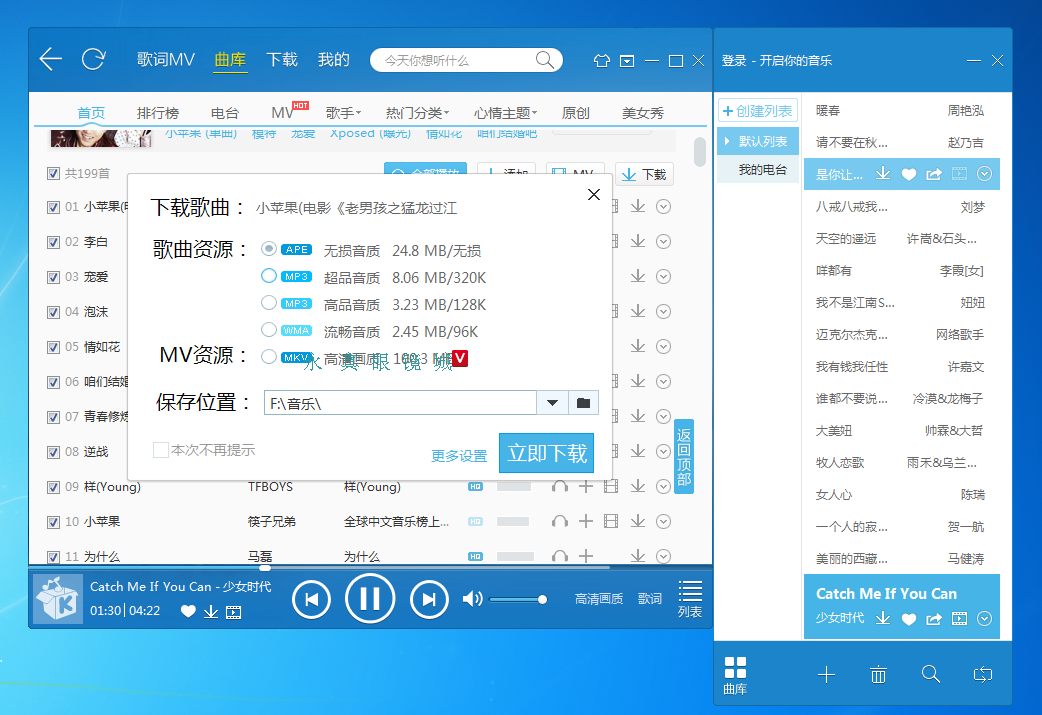Screen dimensions: 1042x715
Task: Switch to the 歌词MV tab
Action: 165,60
